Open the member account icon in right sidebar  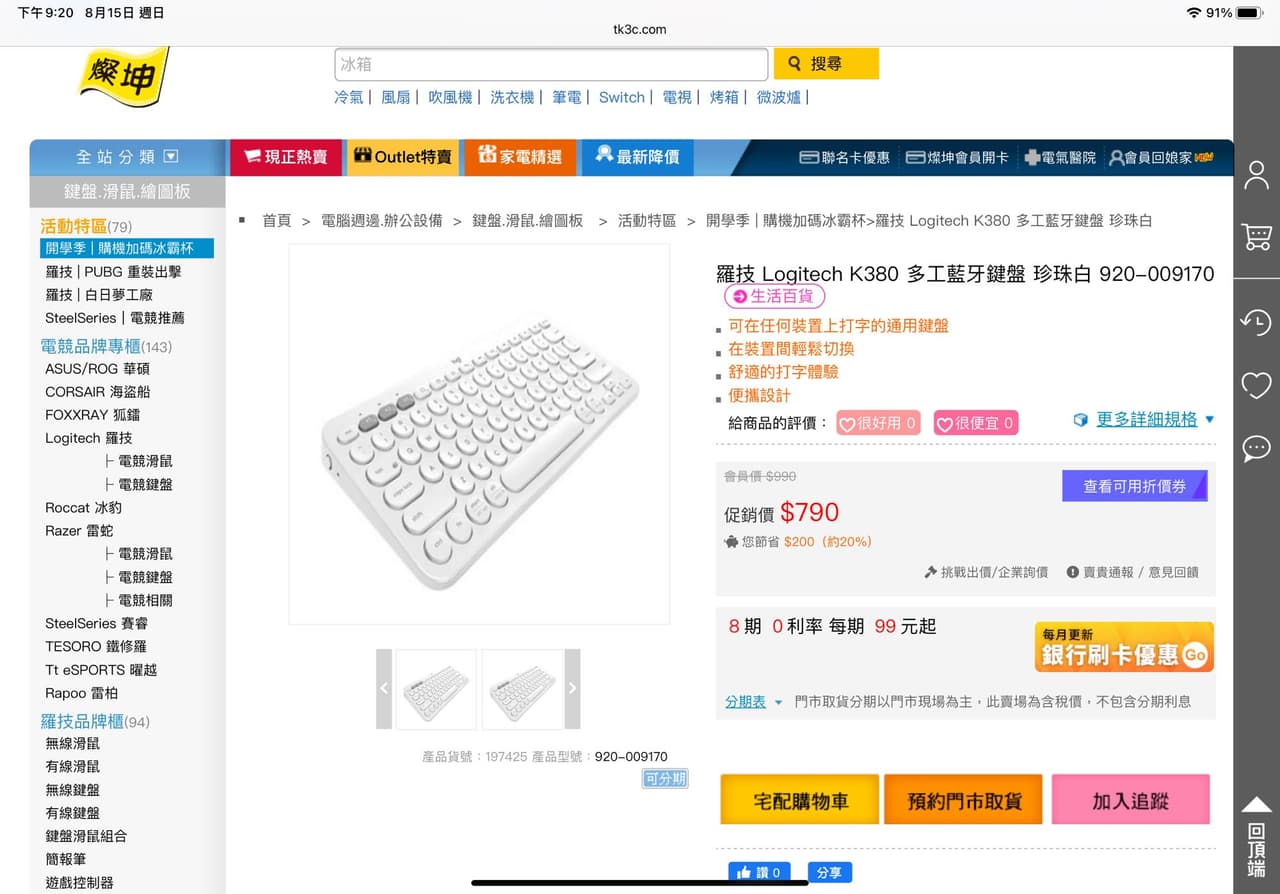(x=1256, y=175)
